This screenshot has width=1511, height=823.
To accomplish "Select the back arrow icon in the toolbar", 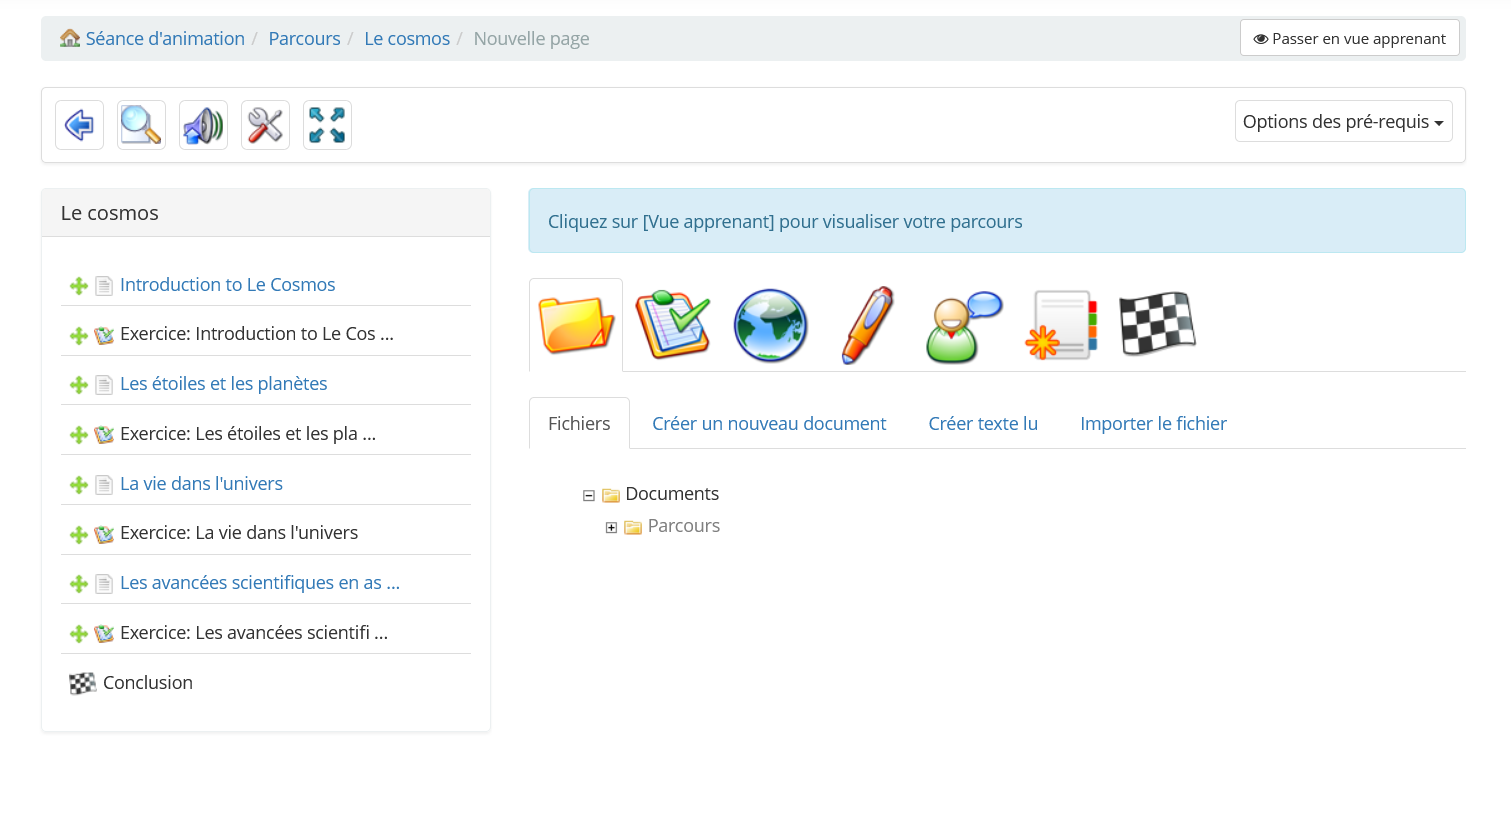I will pyautogui.click(x=79, y=124).
